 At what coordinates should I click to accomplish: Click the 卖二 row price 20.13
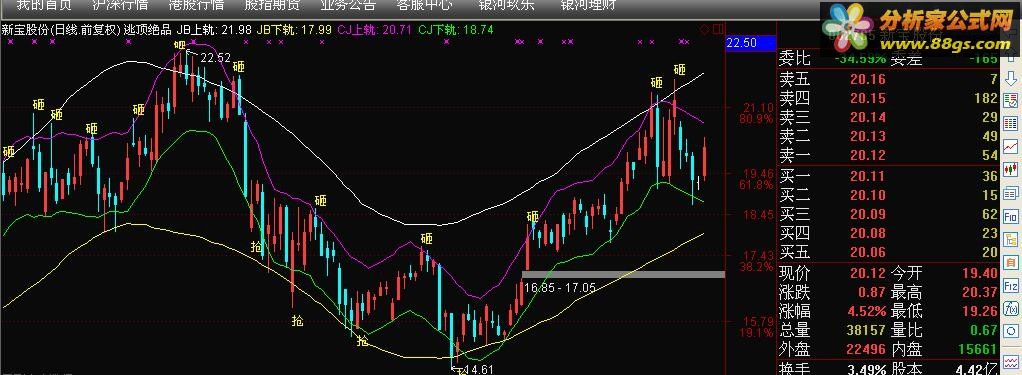tap(868, 136)
